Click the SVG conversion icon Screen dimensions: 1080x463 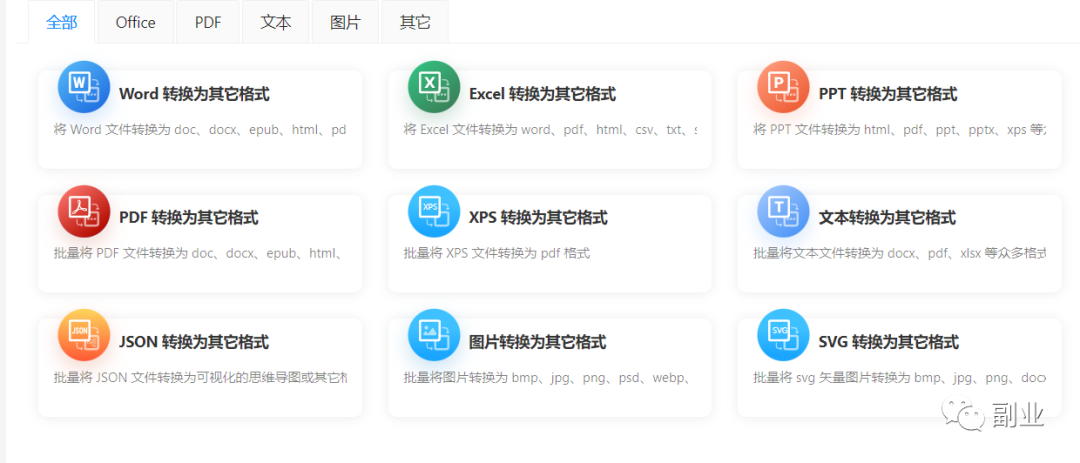[783, 335]
